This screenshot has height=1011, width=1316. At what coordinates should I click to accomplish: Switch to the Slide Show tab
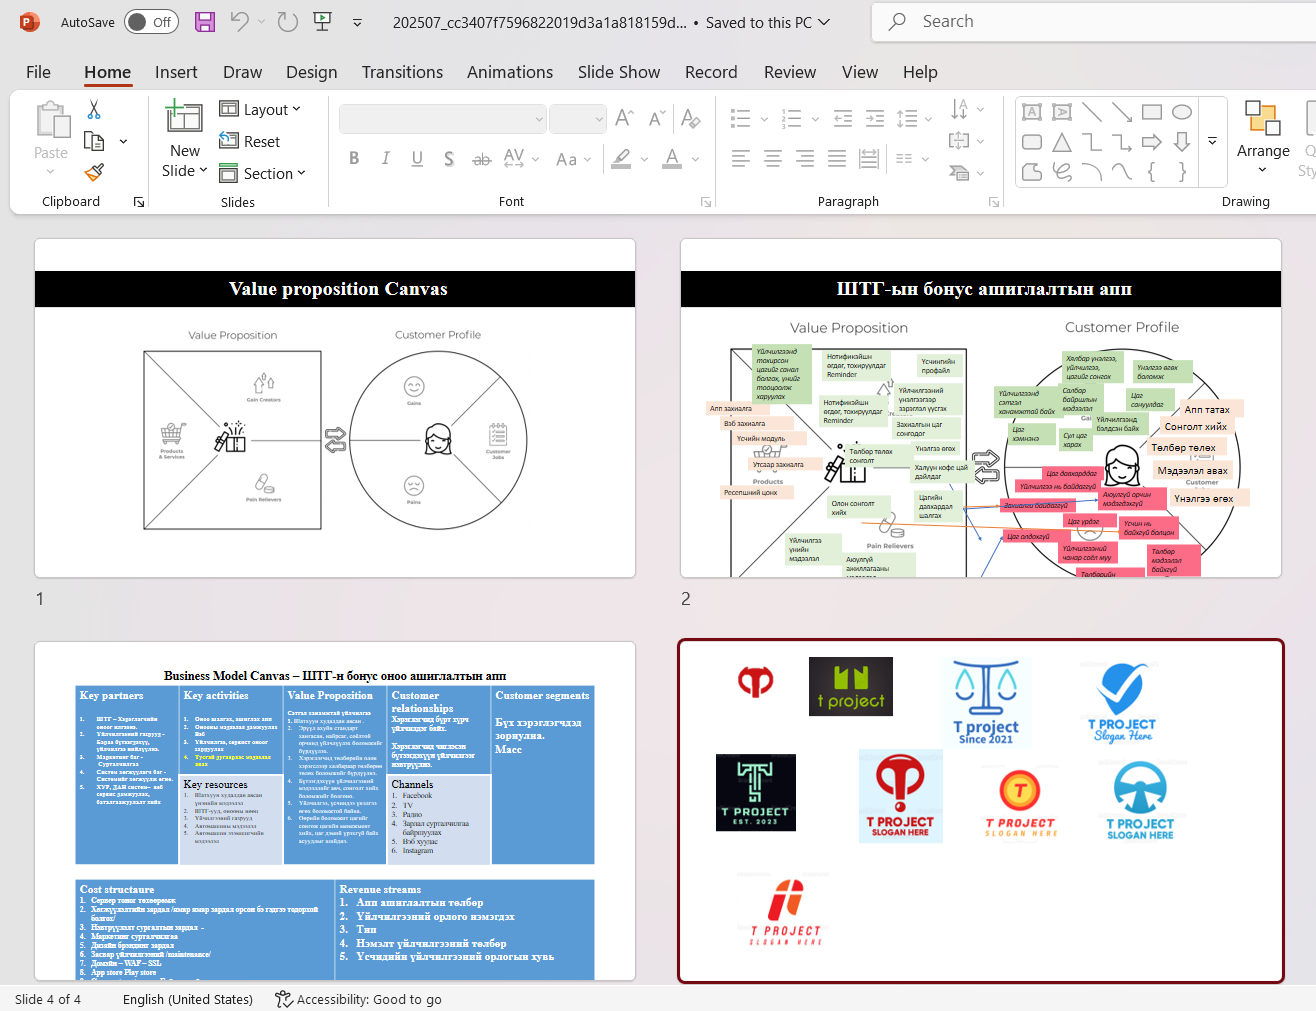619,72
